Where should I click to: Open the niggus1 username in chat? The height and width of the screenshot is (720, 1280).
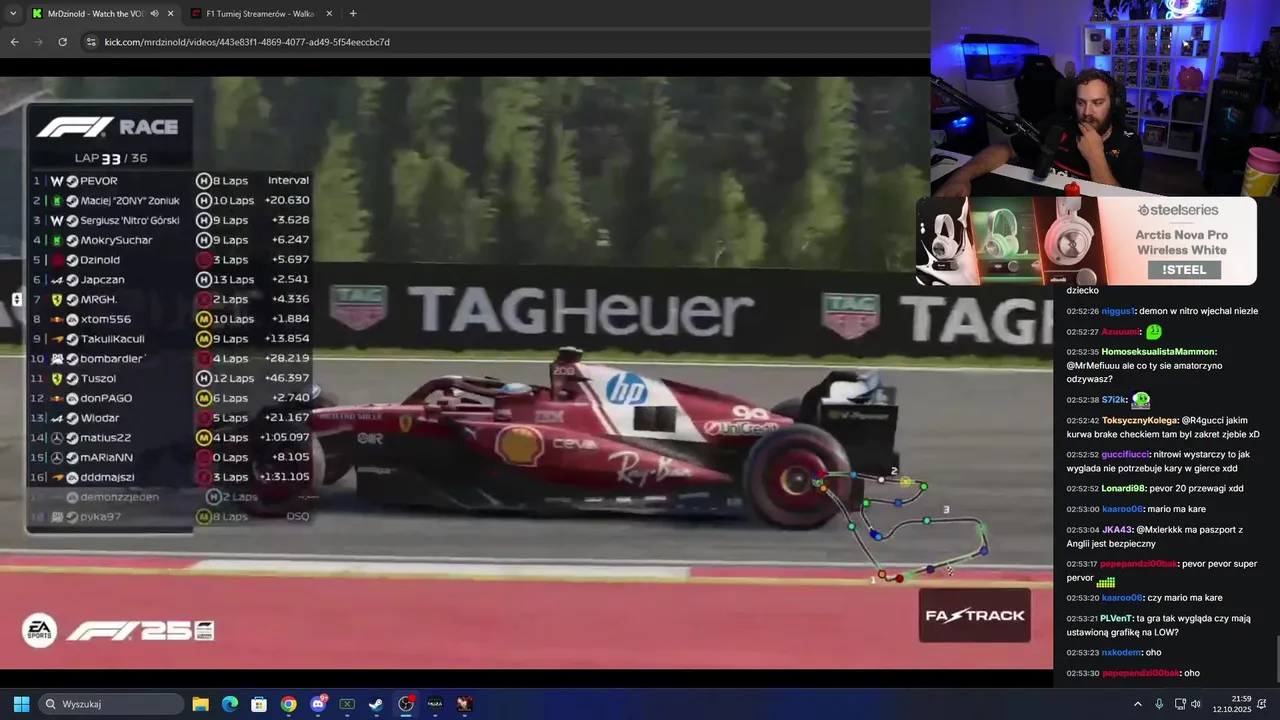point(1118,311)
